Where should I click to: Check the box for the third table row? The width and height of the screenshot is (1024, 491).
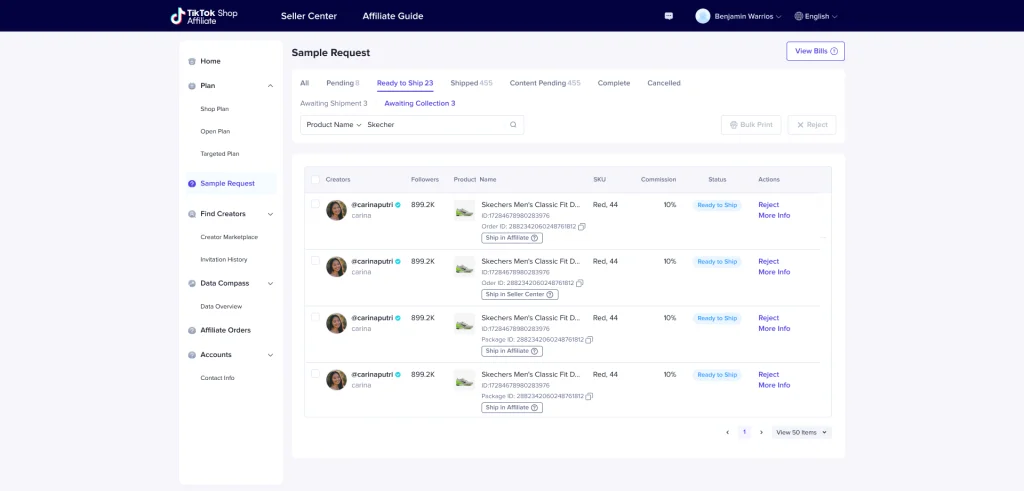(315, 317)
